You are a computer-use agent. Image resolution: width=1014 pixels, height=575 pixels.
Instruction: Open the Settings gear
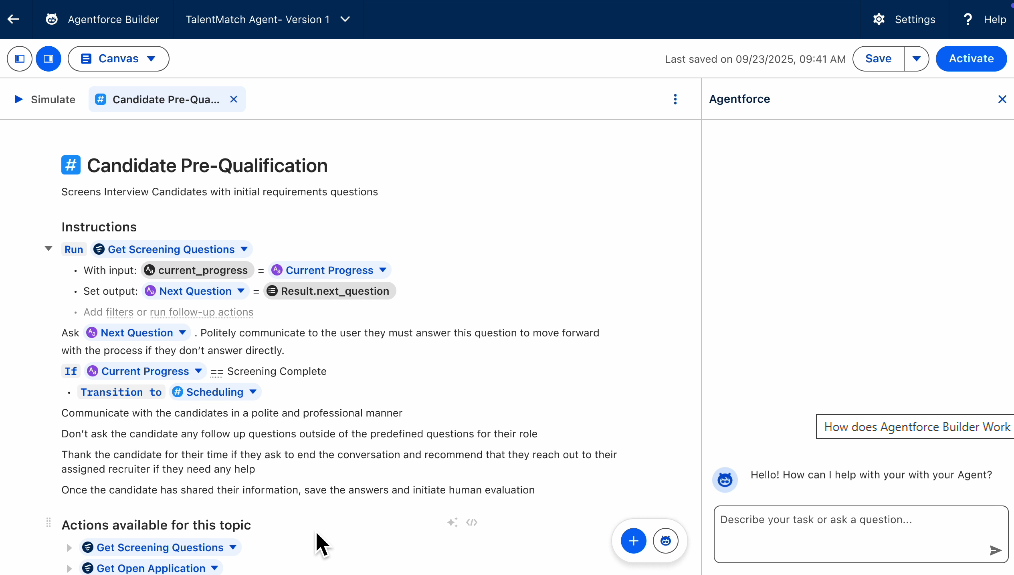pyautogui.click(x=878, y=19)
